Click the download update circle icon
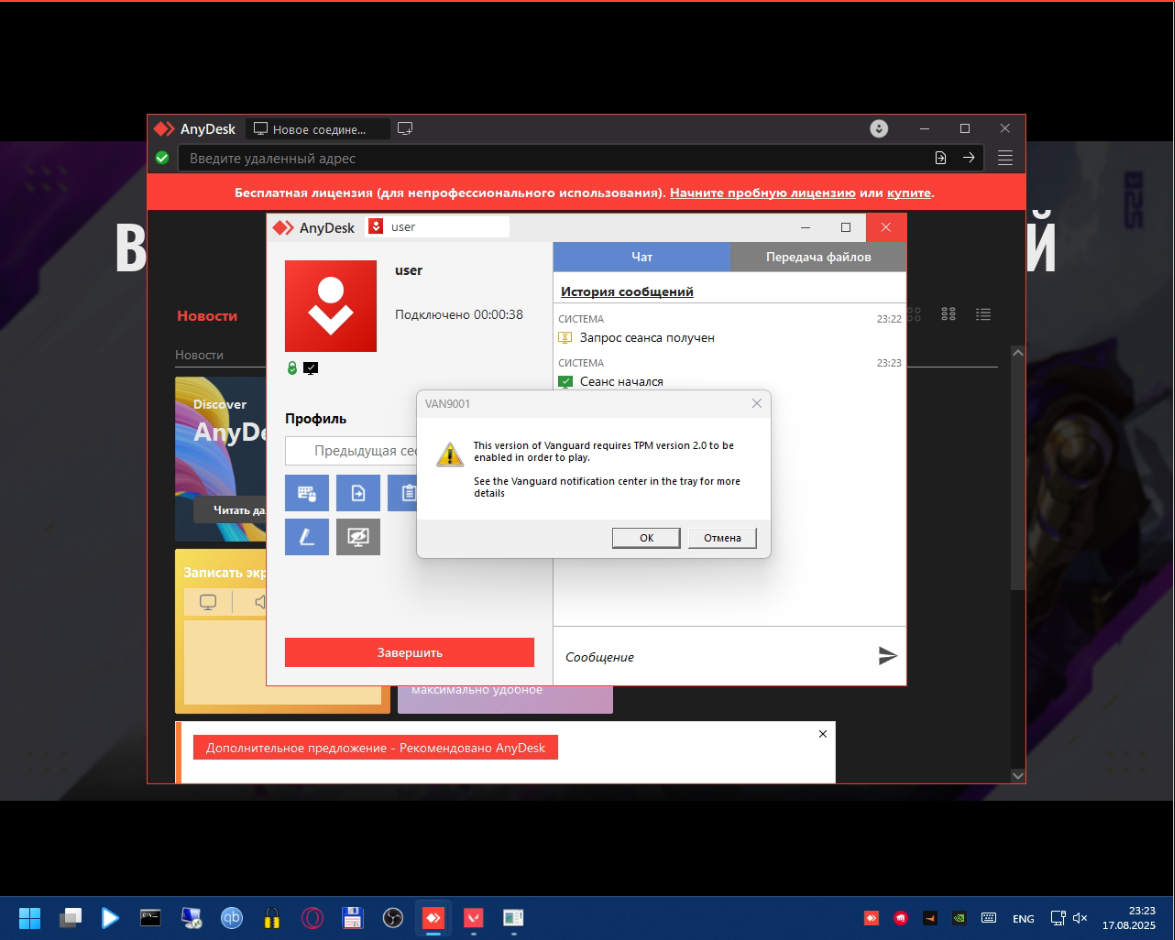This screenshot has width=1175, height=940. point(879,128)
